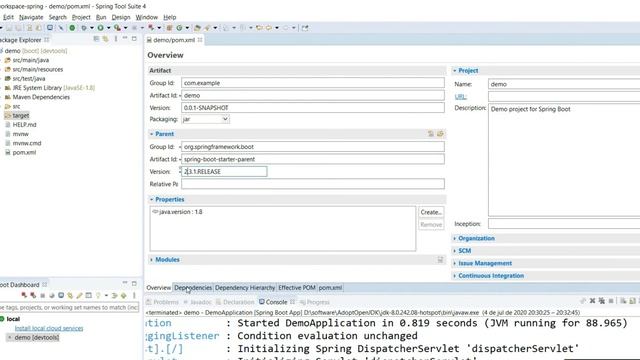Expand the Organization section

click(454, 238)
